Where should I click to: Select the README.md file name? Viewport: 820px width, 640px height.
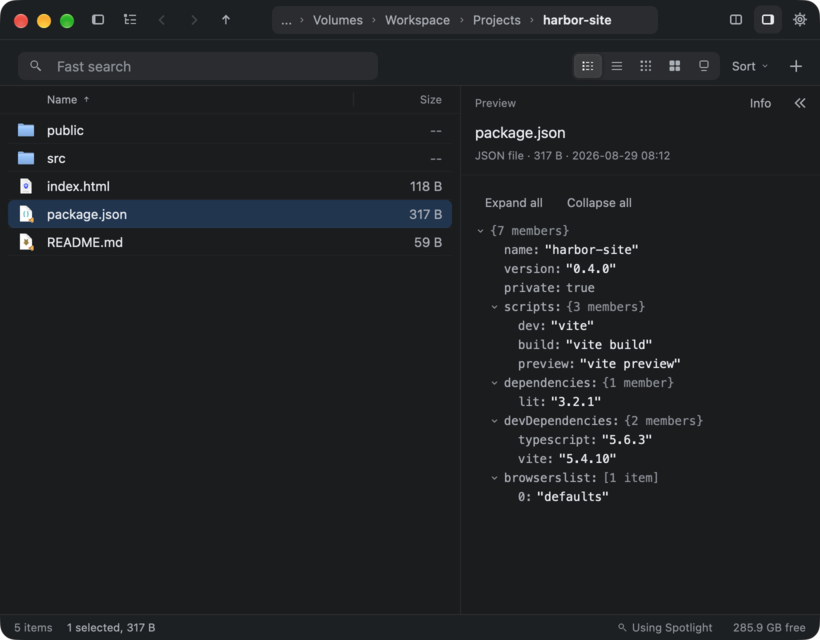85,243
